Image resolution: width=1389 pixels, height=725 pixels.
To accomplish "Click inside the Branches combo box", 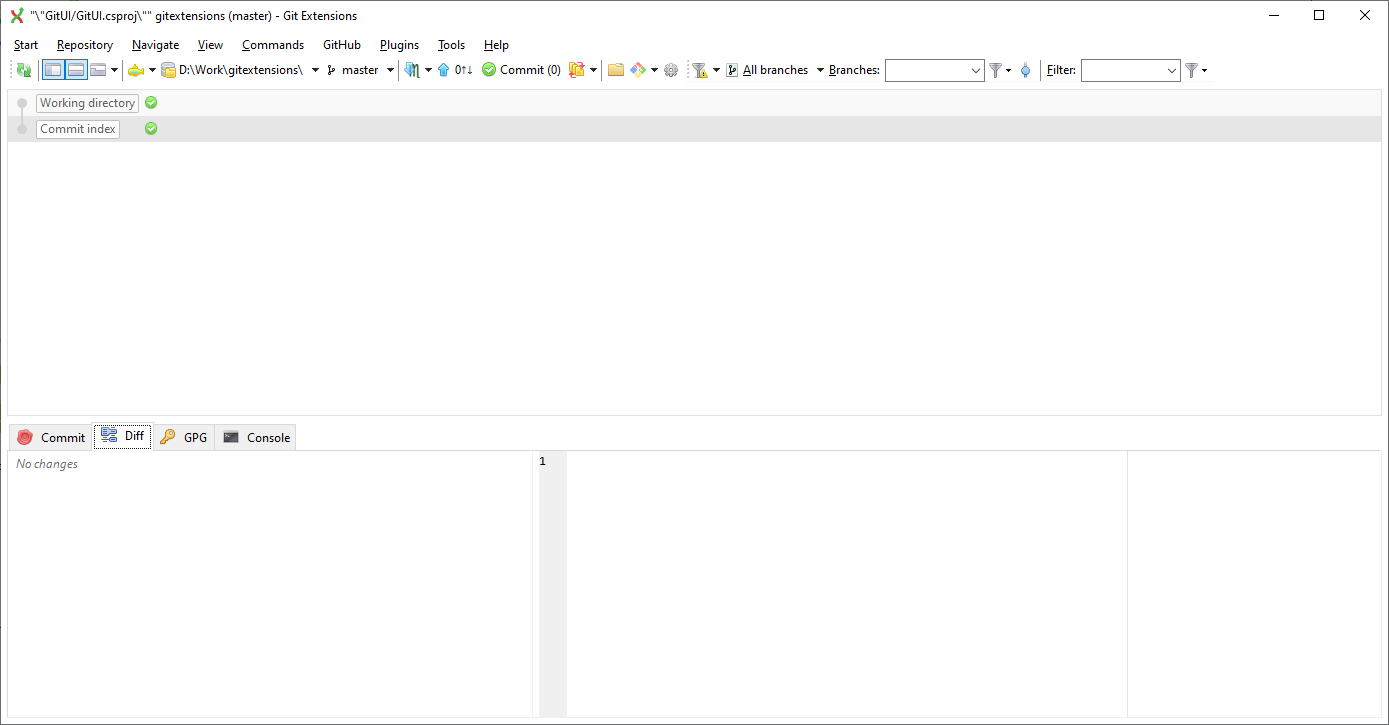I will 930,70.
